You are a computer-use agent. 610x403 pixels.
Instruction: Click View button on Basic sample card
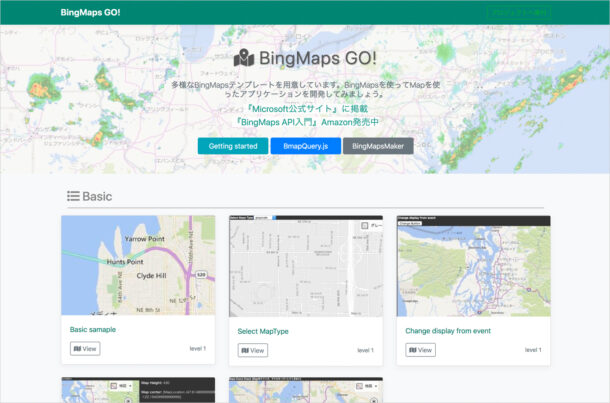85,349
